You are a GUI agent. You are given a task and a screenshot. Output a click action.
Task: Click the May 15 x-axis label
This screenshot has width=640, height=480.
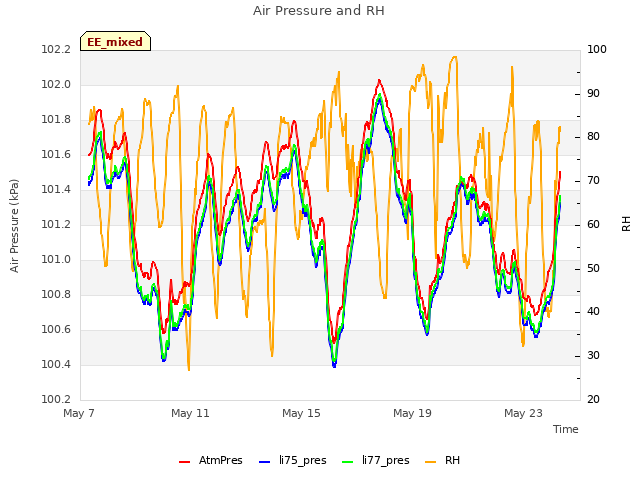pyautogui.click(x=301, y=413)
